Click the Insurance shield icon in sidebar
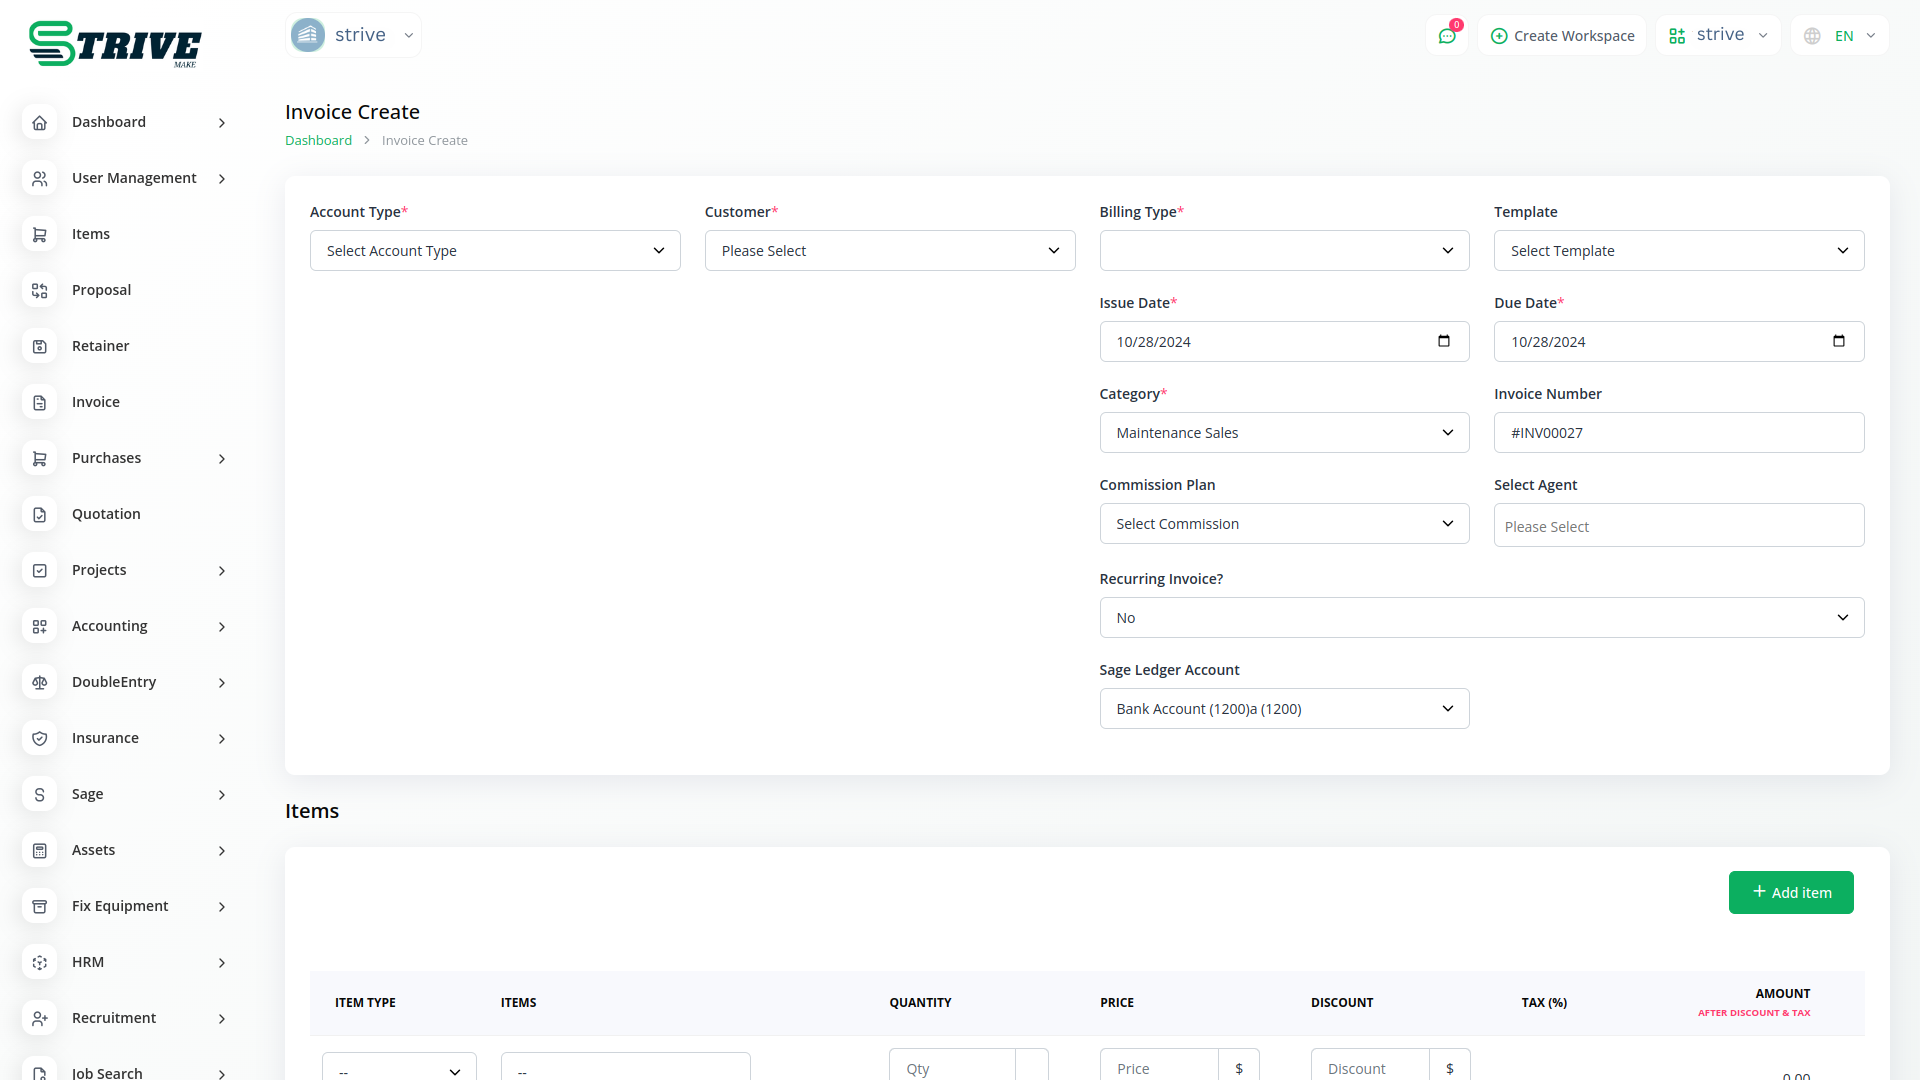1920x1080 pixels. tap(40, 738)
